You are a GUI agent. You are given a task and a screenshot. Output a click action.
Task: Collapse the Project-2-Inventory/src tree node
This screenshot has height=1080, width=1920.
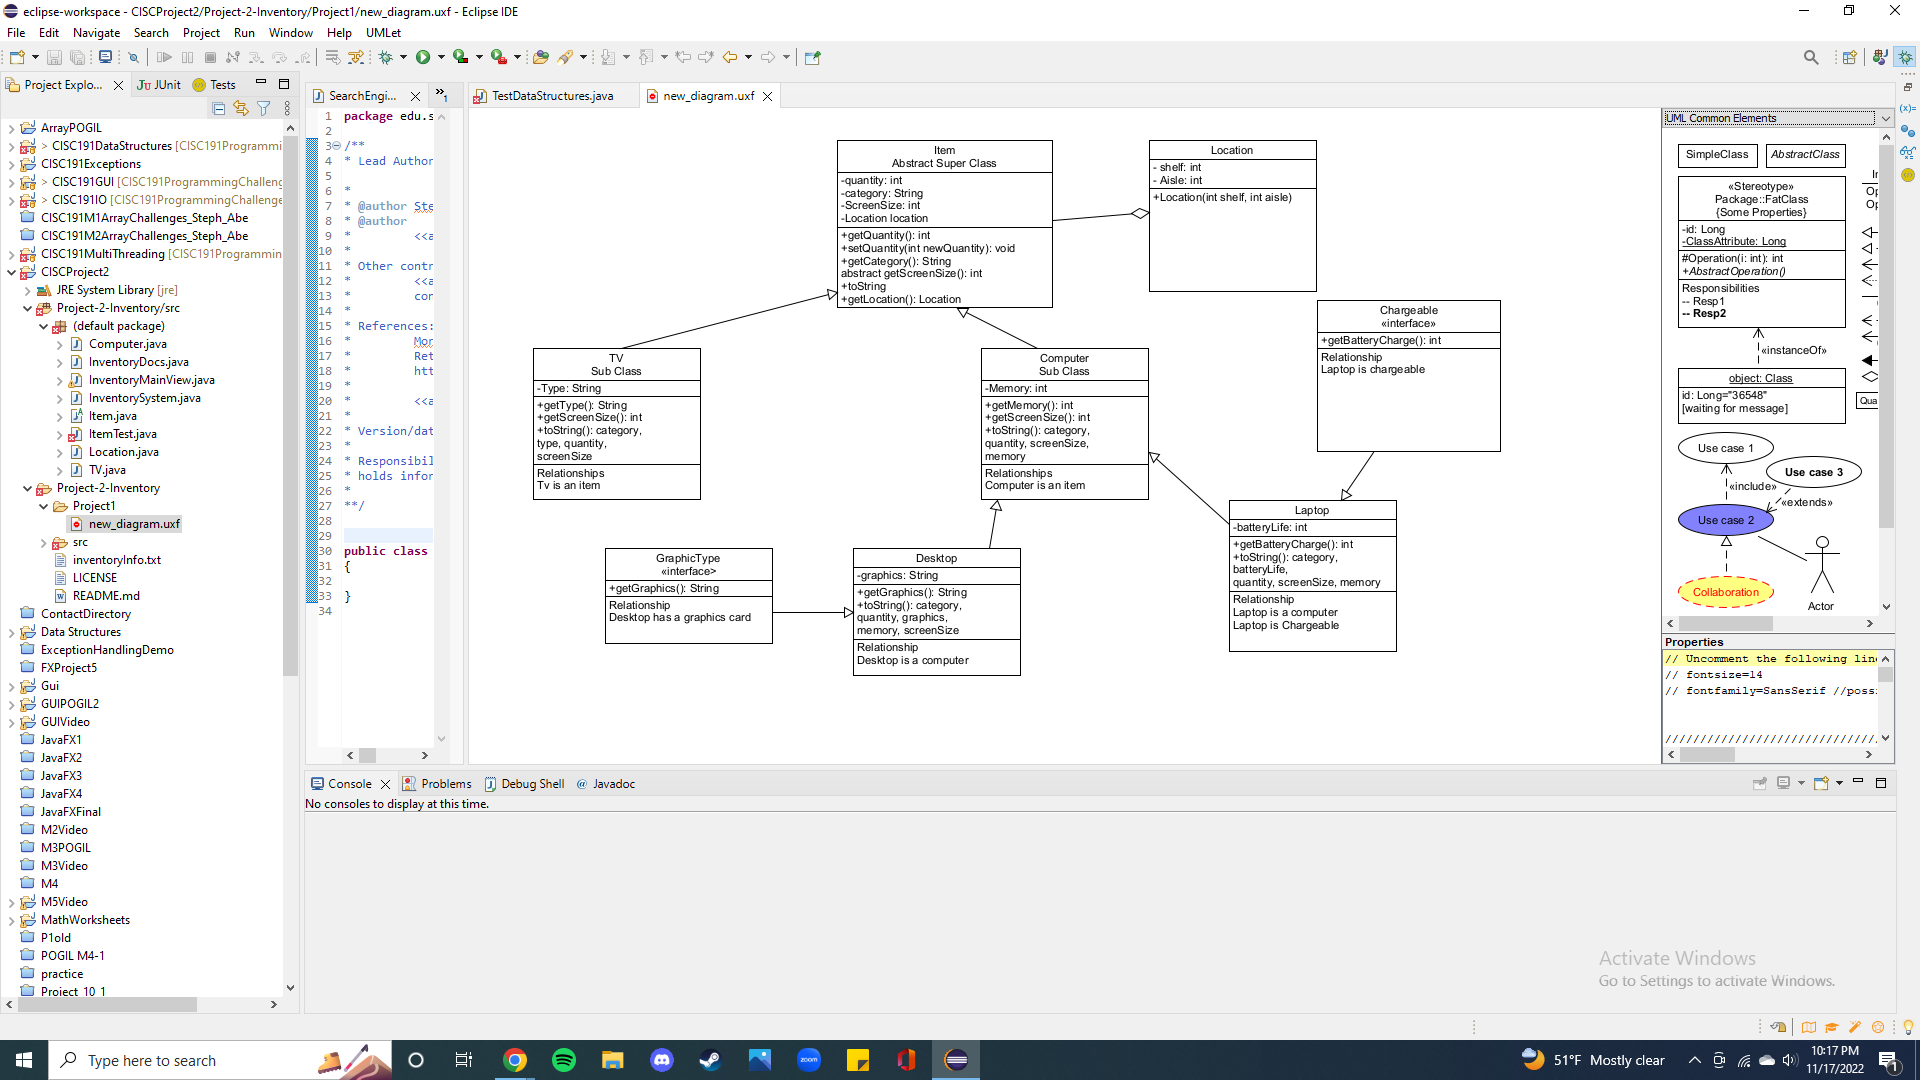(25, 308)
